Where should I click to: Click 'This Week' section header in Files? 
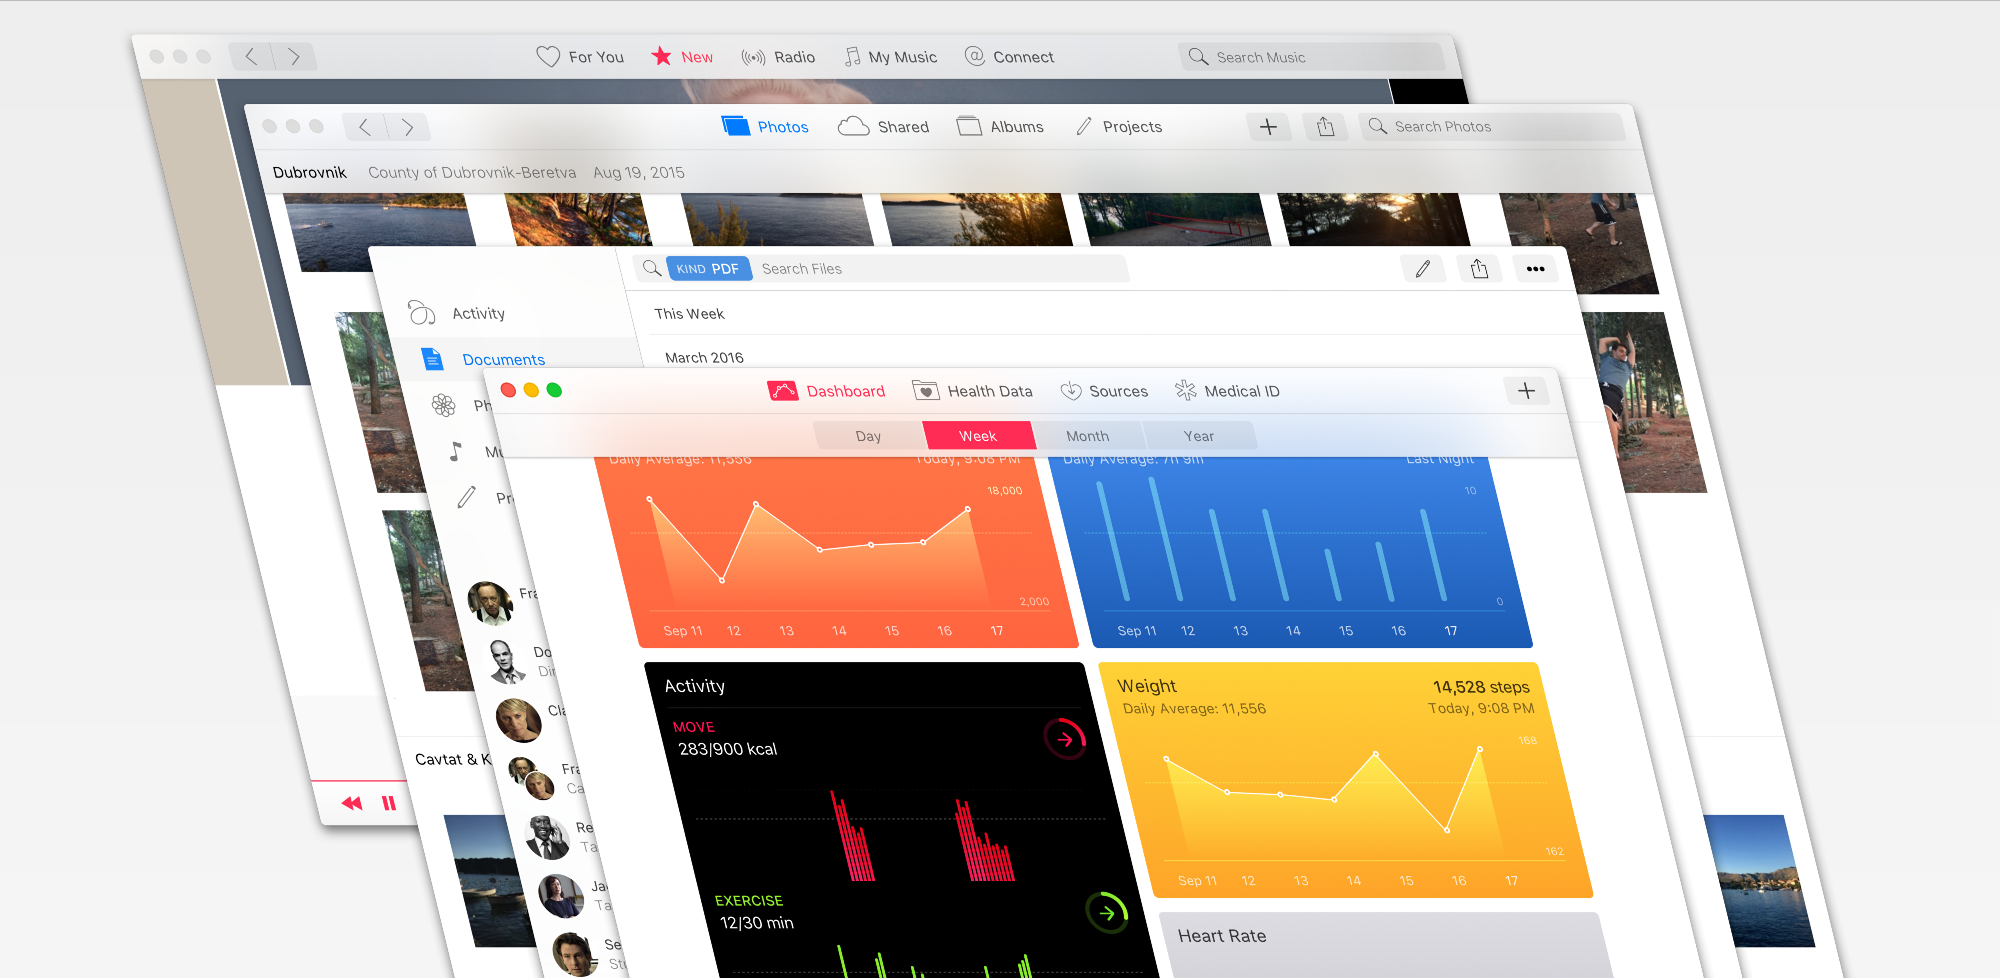coord(689,314)
